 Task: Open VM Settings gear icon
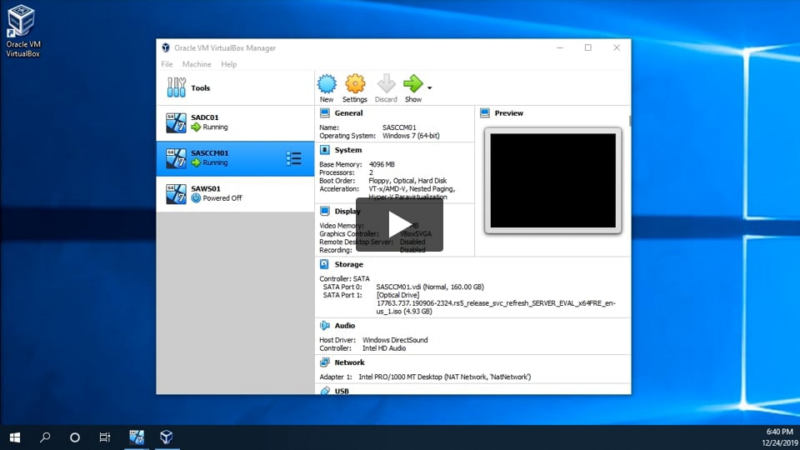[x=355, y=85]
